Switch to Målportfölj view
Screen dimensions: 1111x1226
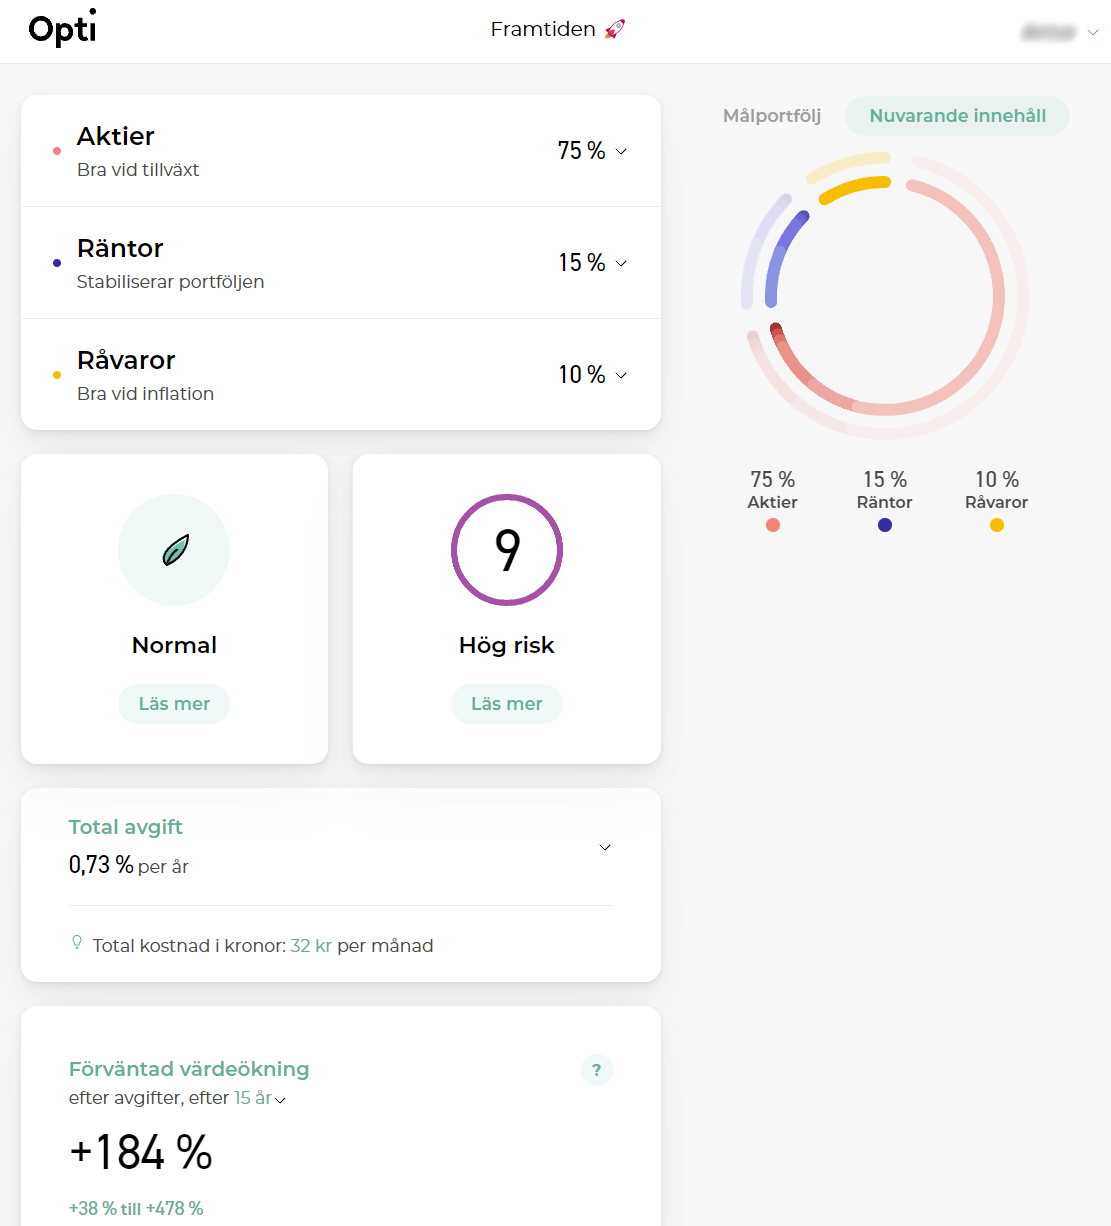pyautogui.click(x=772, y=116)
